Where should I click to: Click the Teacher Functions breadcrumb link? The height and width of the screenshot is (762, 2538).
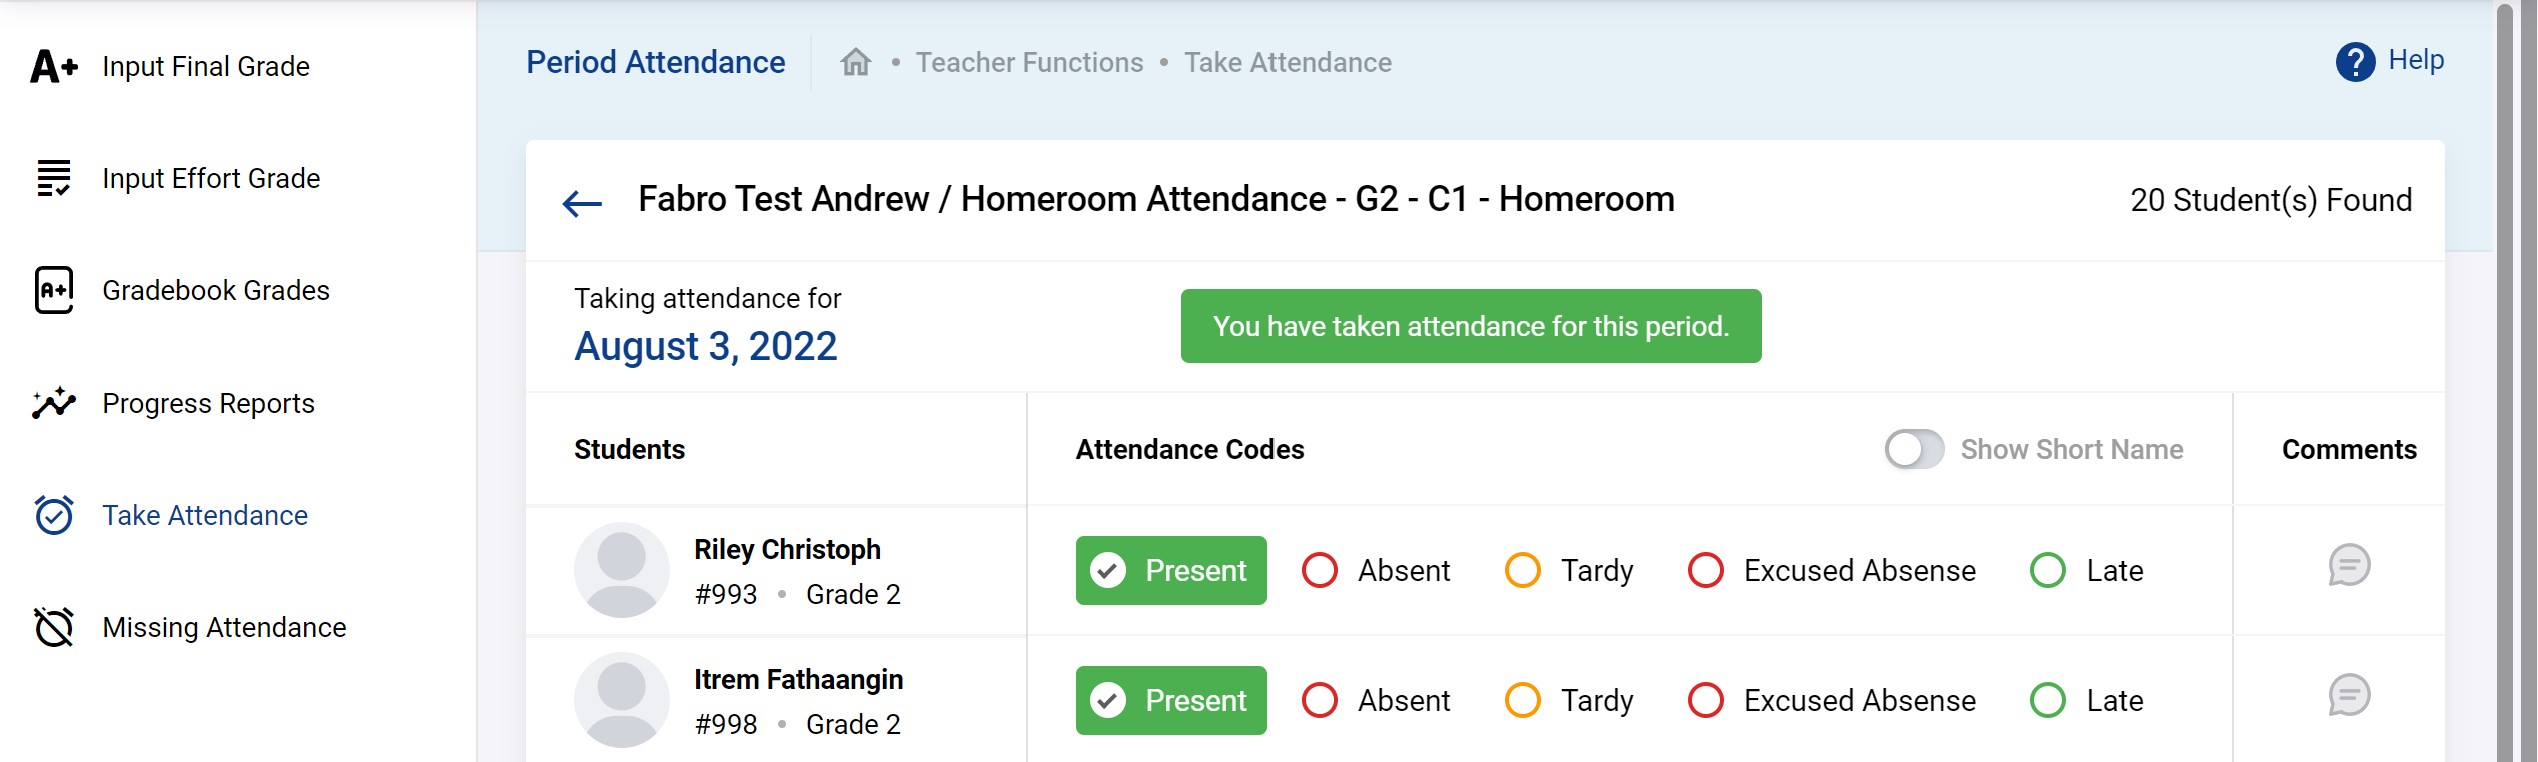pos(1029,63)
